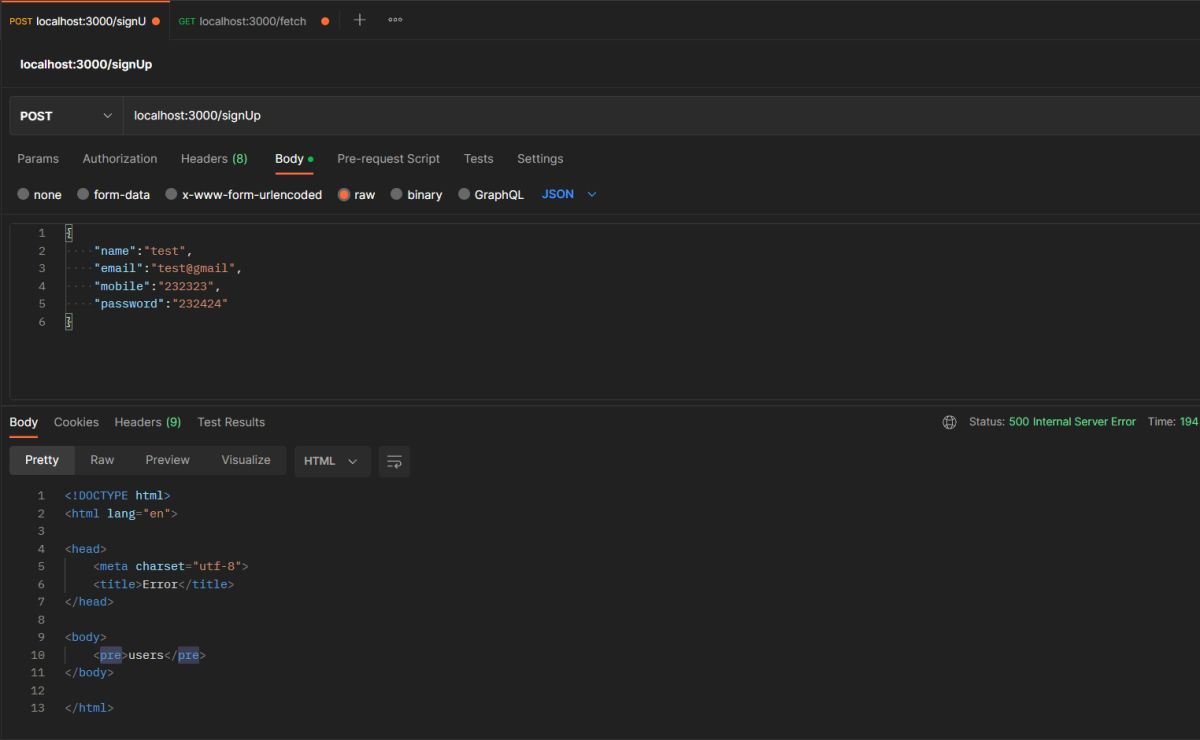Click the <meta charset="utf-8"> line
Viewport: 1200px width, 740px height.
pyautogui.click(x=171, y=566)
